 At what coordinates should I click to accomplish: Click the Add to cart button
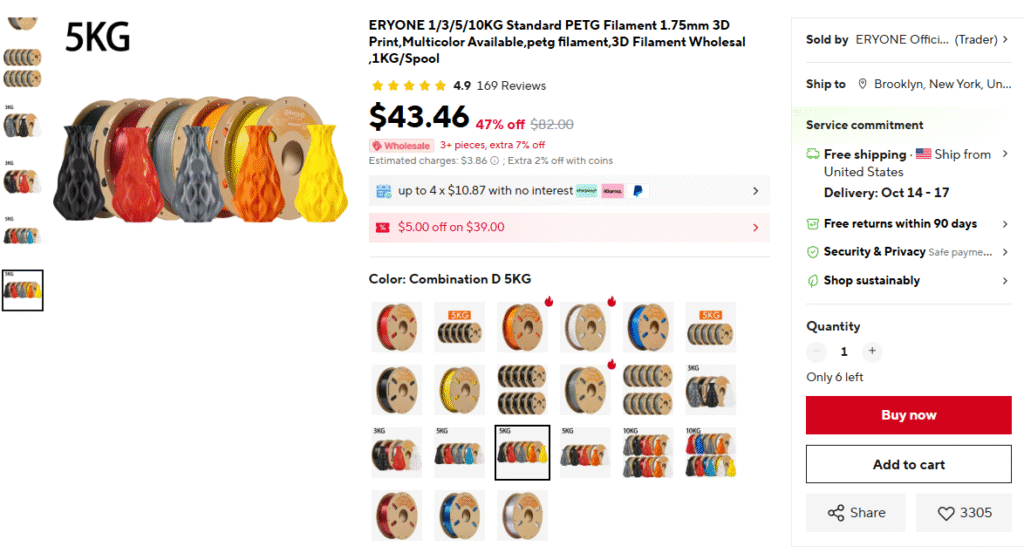[908, 464]
